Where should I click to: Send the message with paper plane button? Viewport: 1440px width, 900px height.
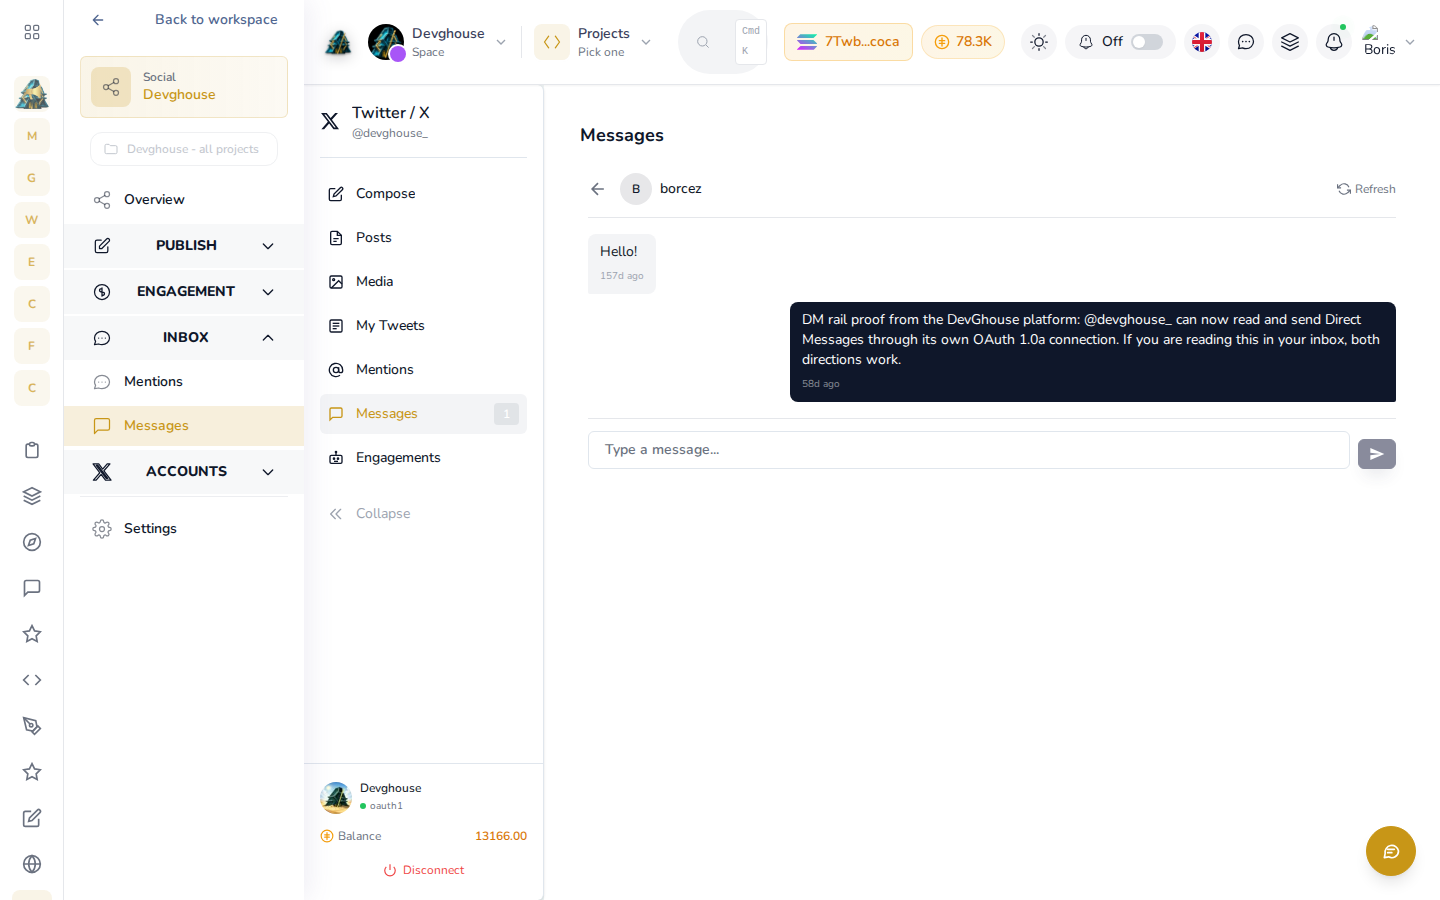(1377, 454)
